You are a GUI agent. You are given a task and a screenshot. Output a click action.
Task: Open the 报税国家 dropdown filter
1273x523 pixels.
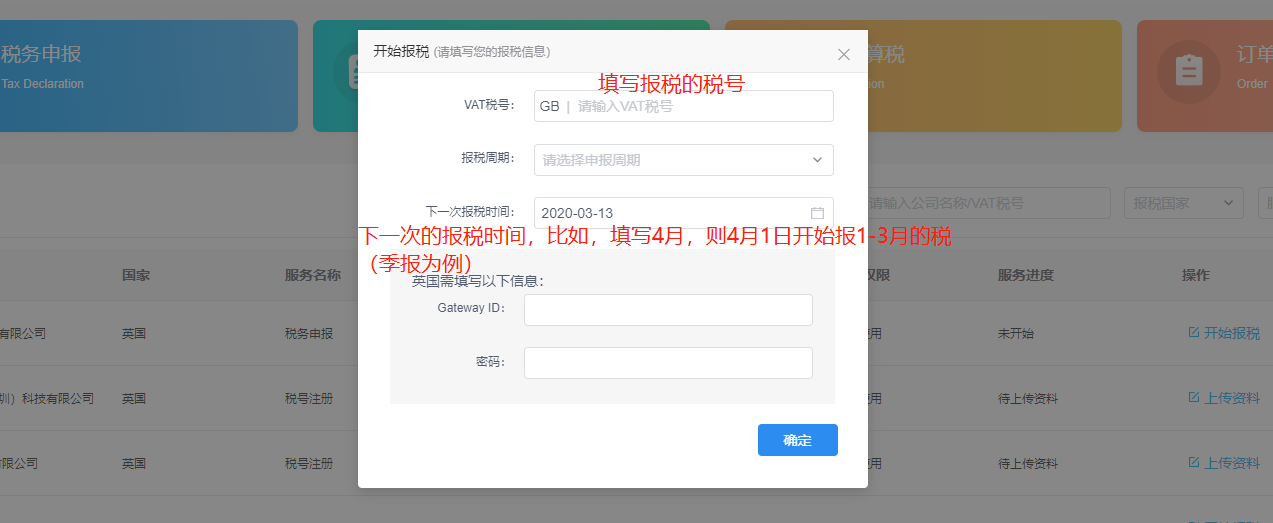[x=1183, y=203]
